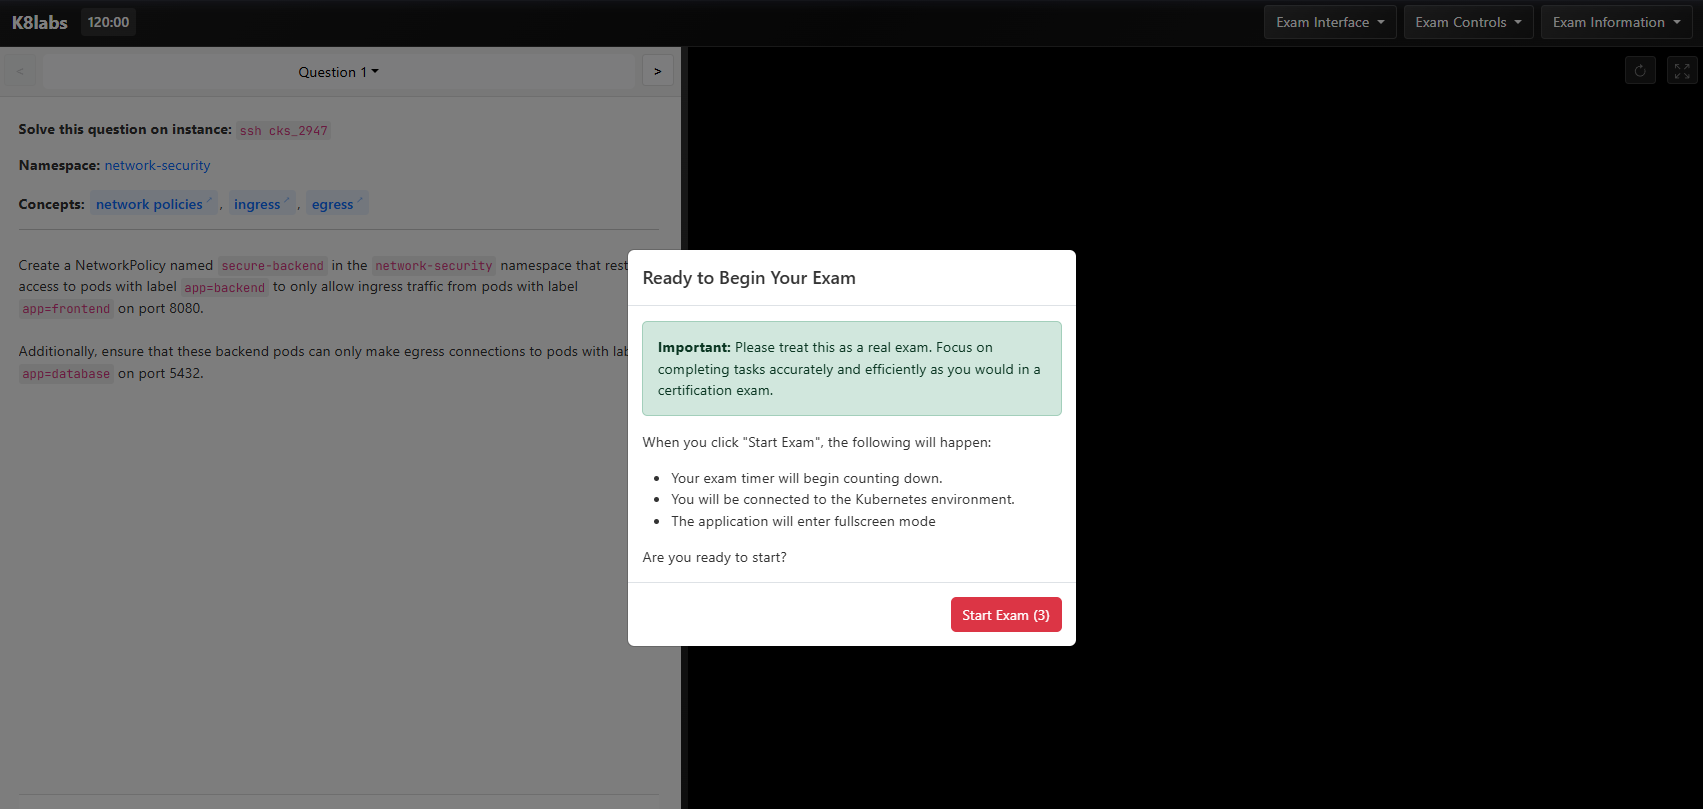Click the terminal refresh icon

click(x=1640, y=71)
